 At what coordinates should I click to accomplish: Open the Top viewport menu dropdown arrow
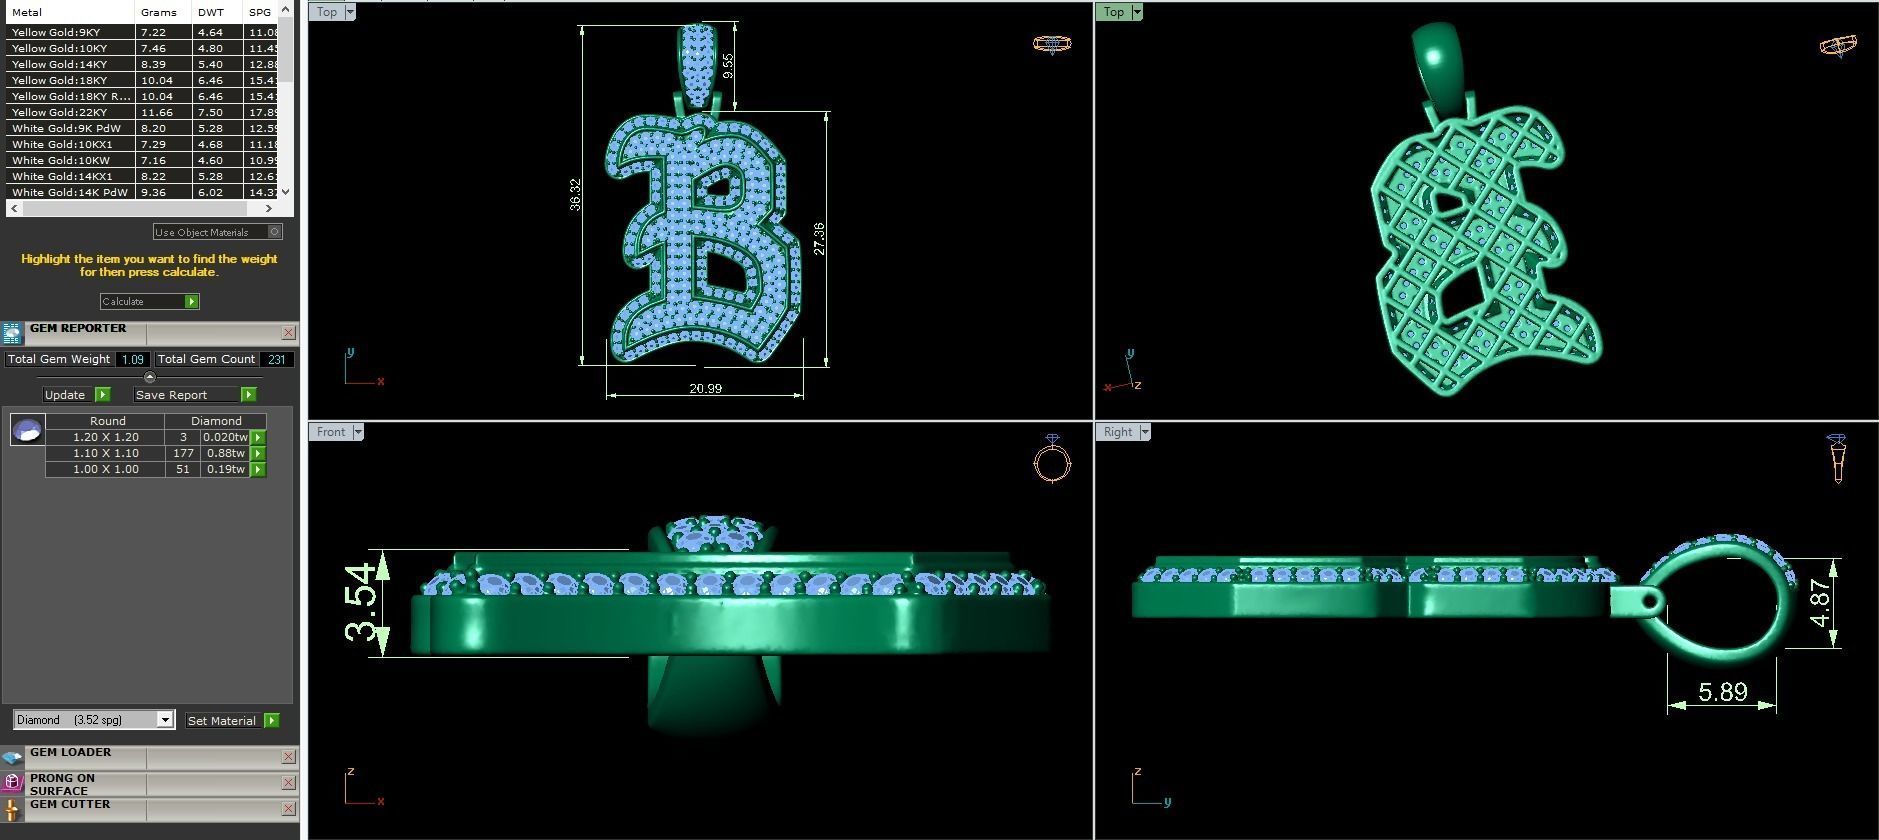coord(349,12)
